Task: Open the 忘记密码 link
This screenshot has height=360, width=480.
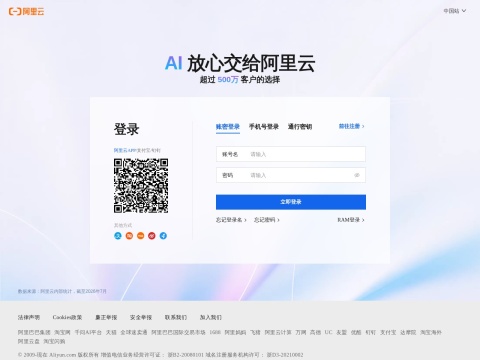Action: click(267, 220)
